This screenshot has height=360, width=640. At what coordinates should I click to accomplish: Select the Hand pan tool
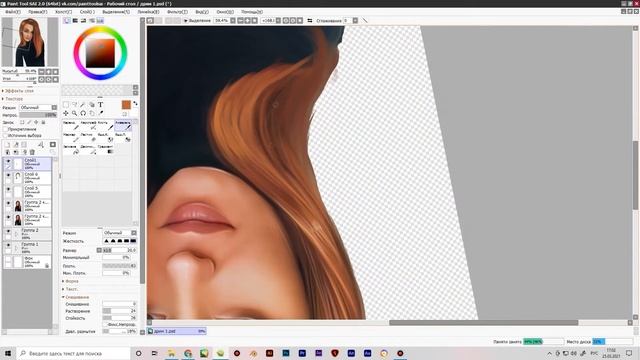click(92, 113)
